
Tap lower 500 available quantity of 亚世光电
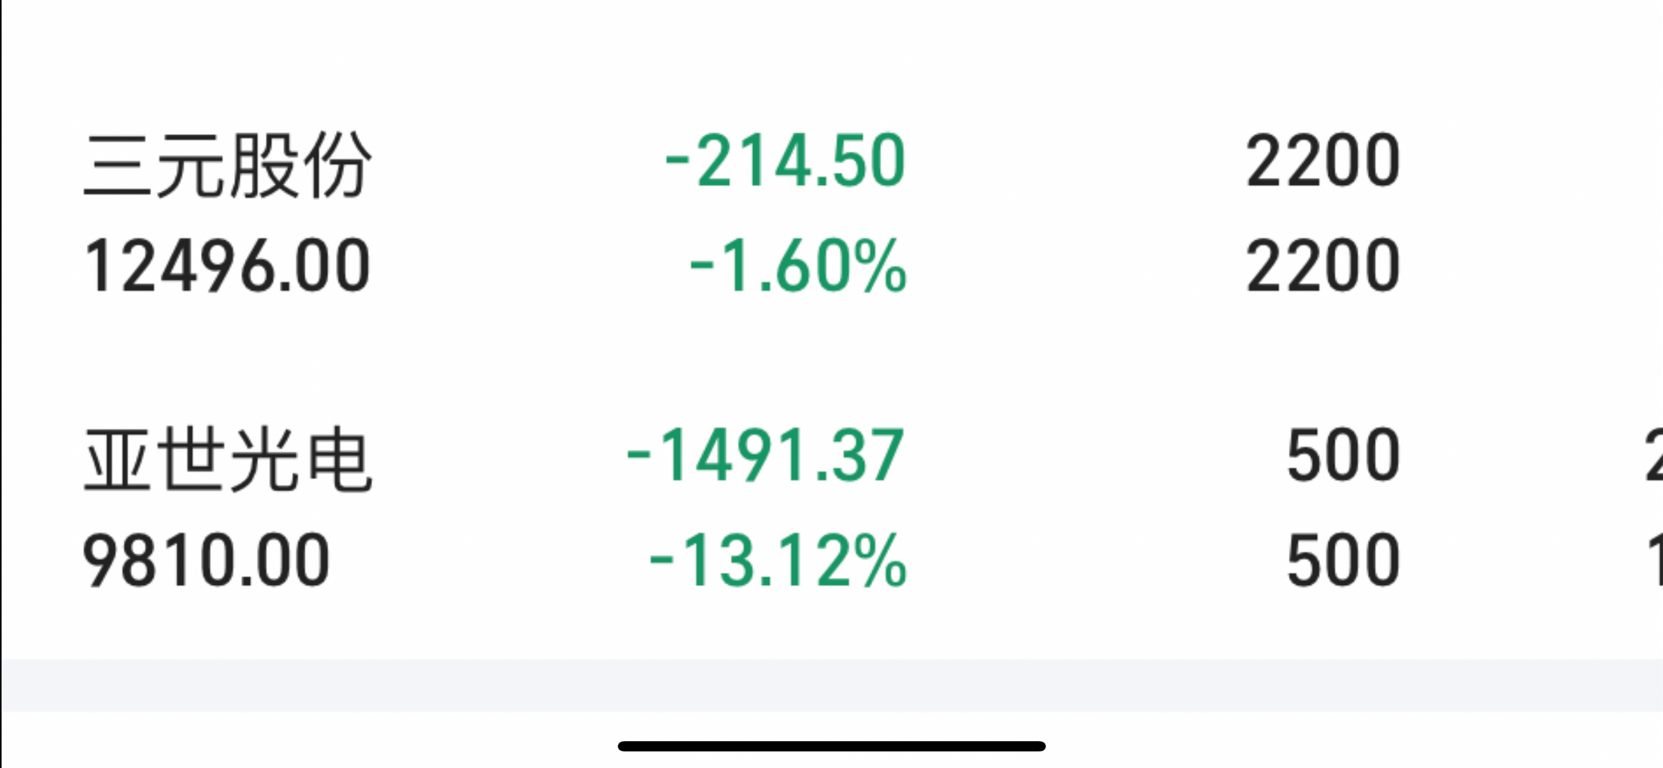click(1343, 561)
